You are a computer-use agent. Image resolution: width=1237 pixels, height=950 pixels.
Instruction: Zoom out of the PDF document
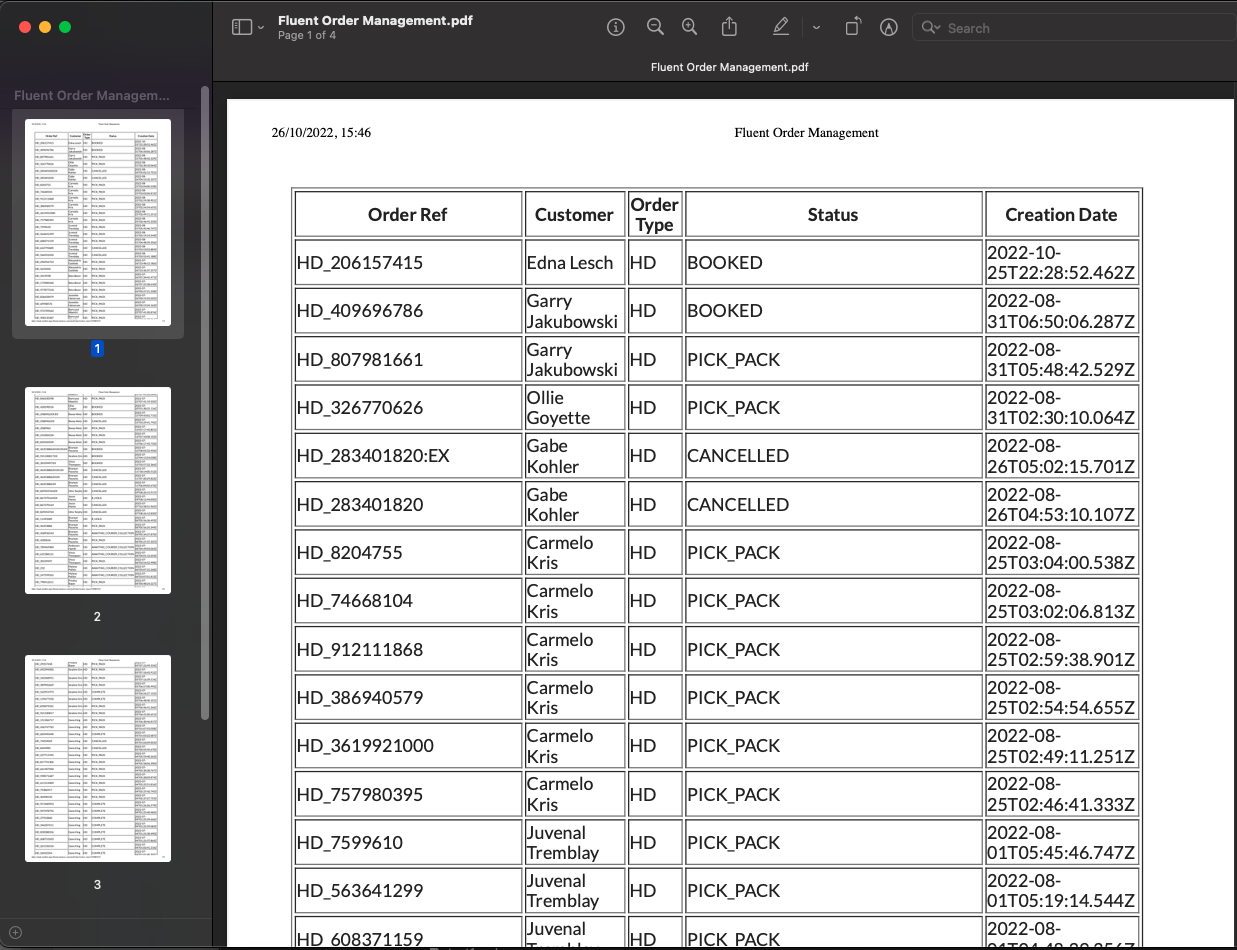point(655,28)
